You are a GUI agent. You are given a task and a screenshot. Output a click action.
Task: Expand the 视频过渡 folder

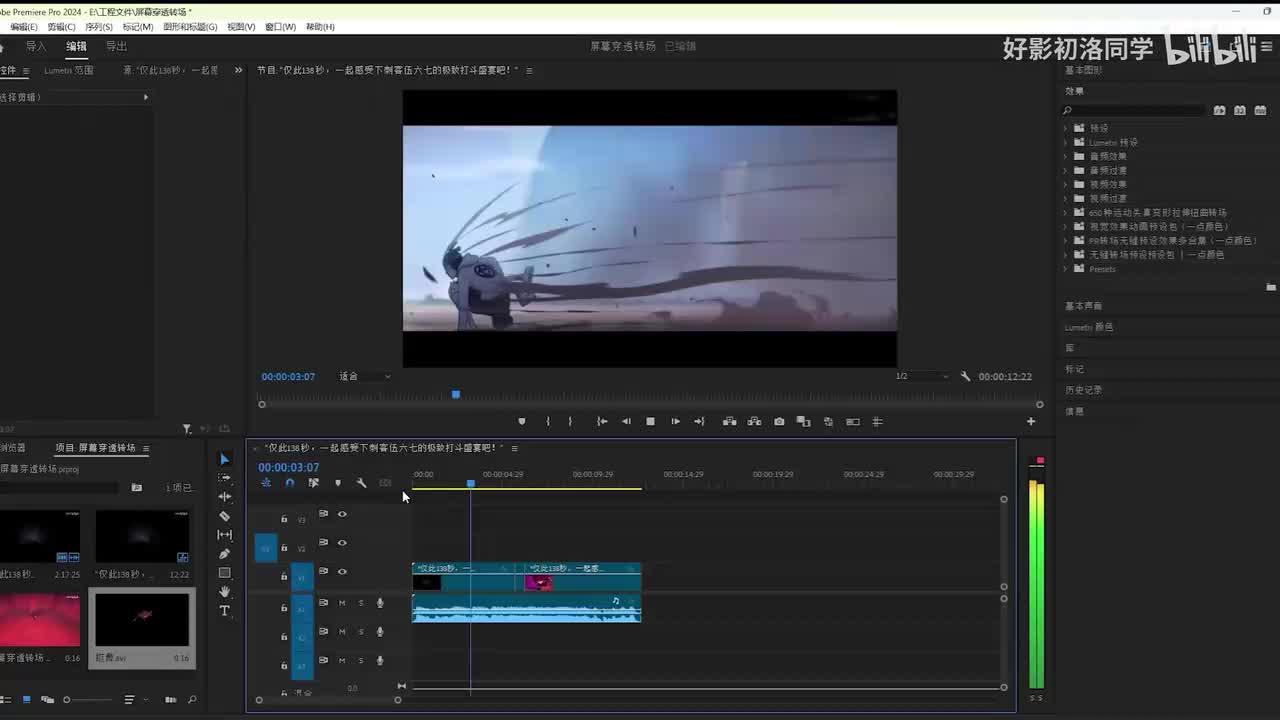(x=1066, y=198)
